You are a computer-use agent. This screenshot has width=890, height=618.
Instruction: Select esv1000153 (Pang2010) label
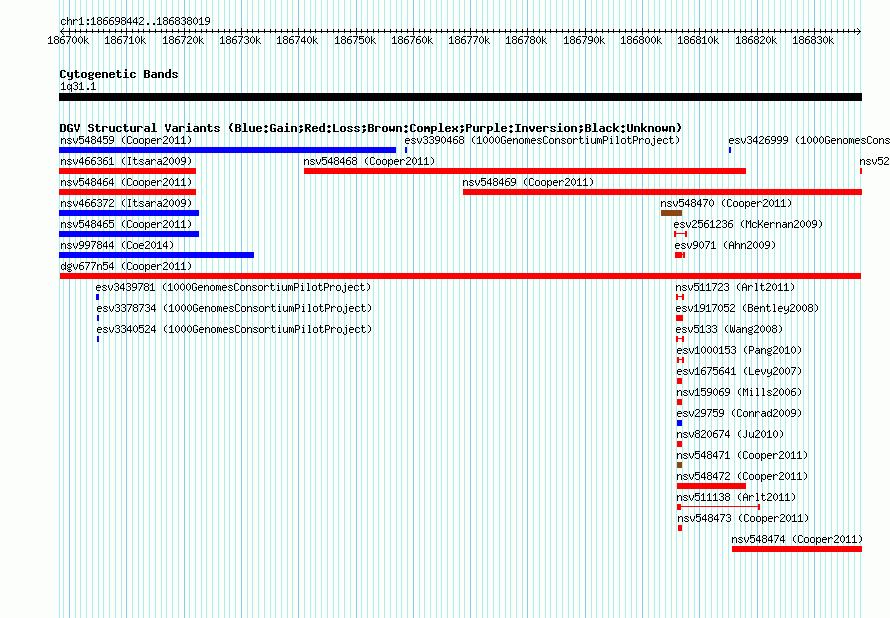[x=739, y=350]
